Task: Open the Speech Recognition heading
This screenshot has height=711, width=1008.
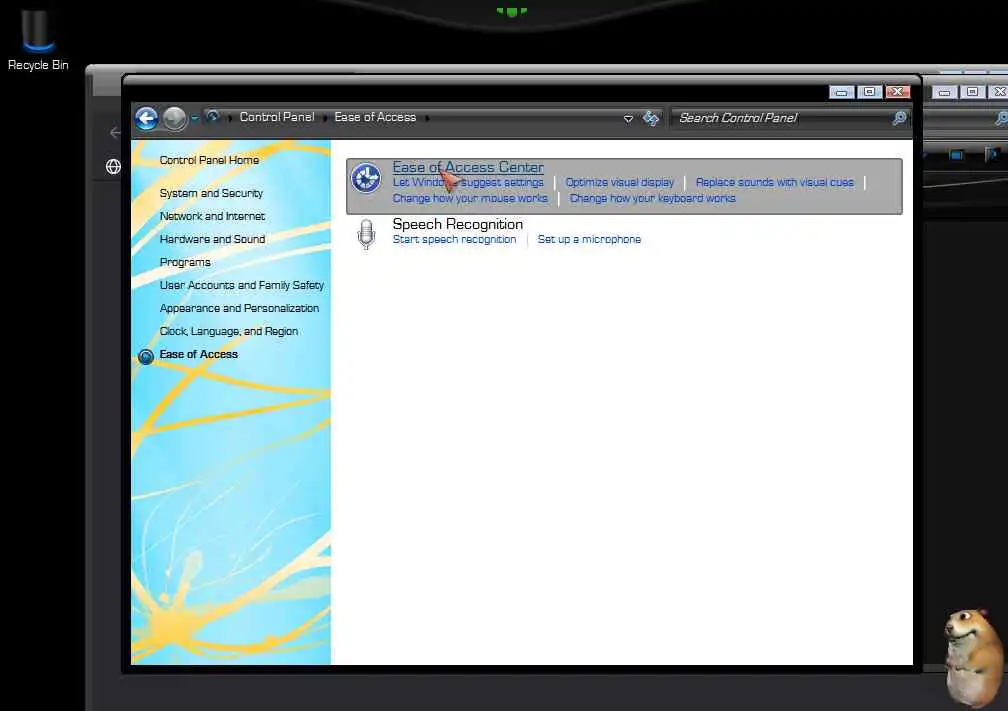Action: tap(458, 224)
